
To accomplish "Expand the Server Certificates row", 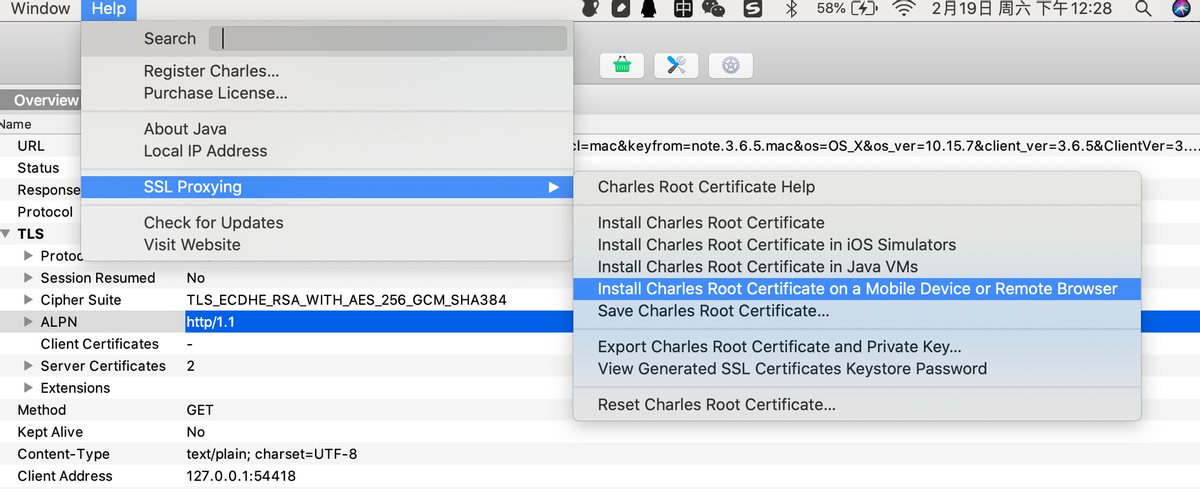I will point(29,366).
